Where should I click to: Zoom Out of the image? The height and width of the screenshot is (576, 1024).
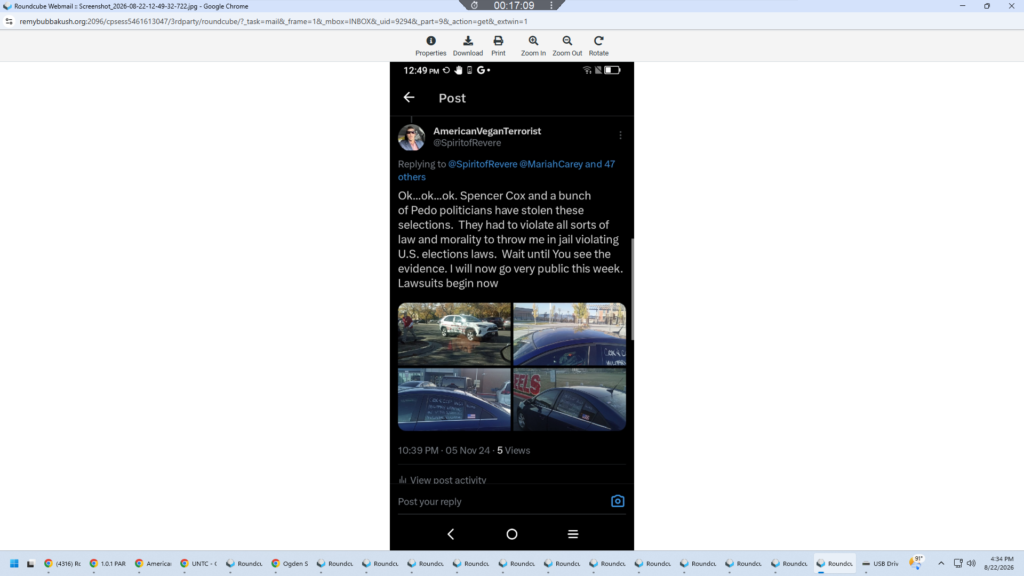567,46
